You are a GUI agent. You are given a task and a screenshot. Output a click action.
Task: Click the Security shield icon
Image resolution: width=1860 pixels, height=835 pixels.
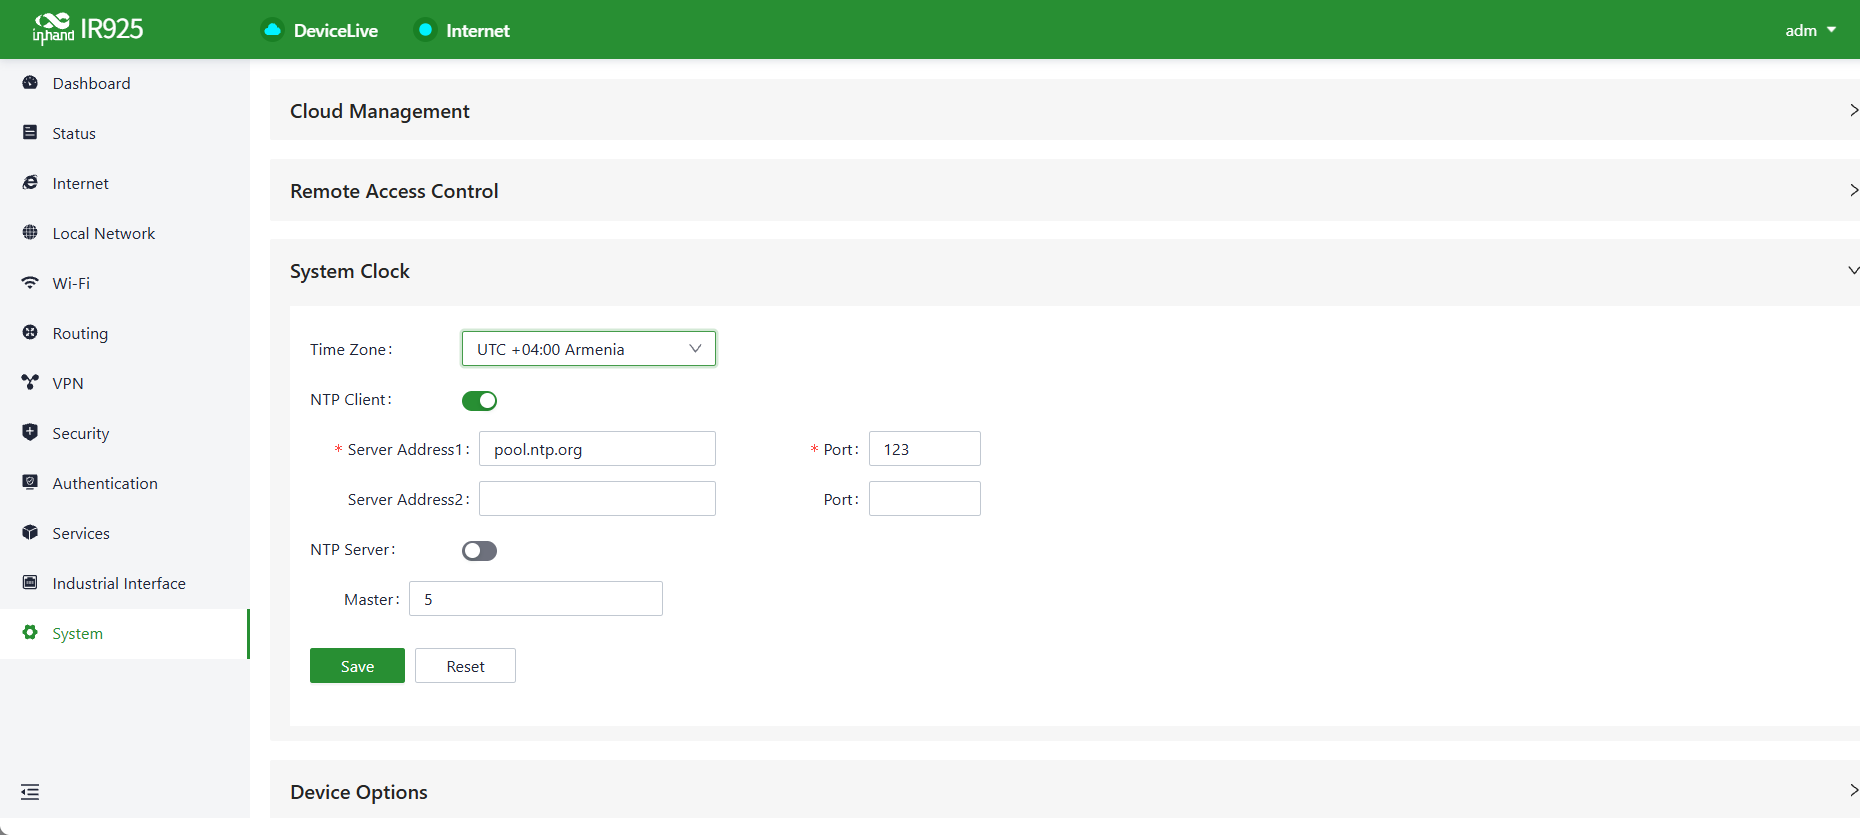[30, 433]
